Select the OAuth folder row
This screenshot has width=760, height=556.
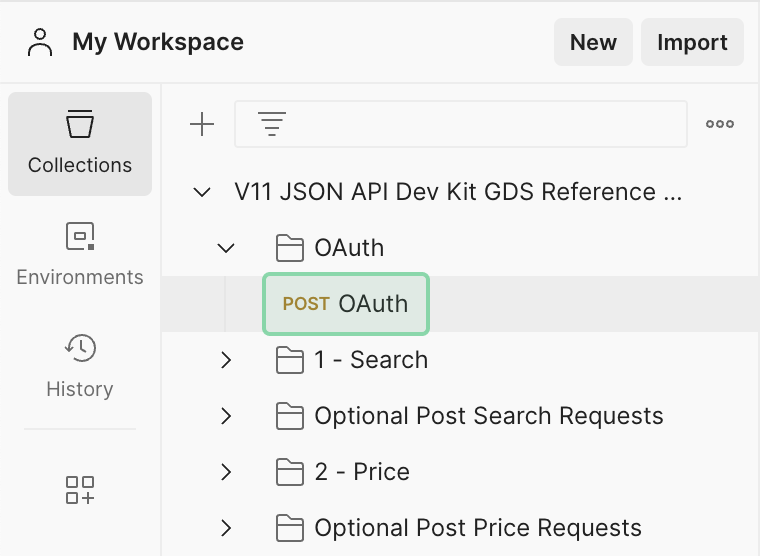coord(460,248)
